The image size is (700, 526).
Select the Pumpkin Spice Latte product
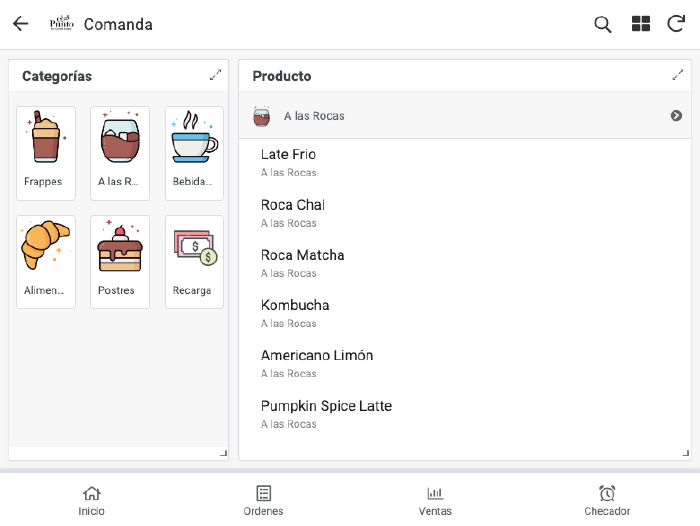326,413
